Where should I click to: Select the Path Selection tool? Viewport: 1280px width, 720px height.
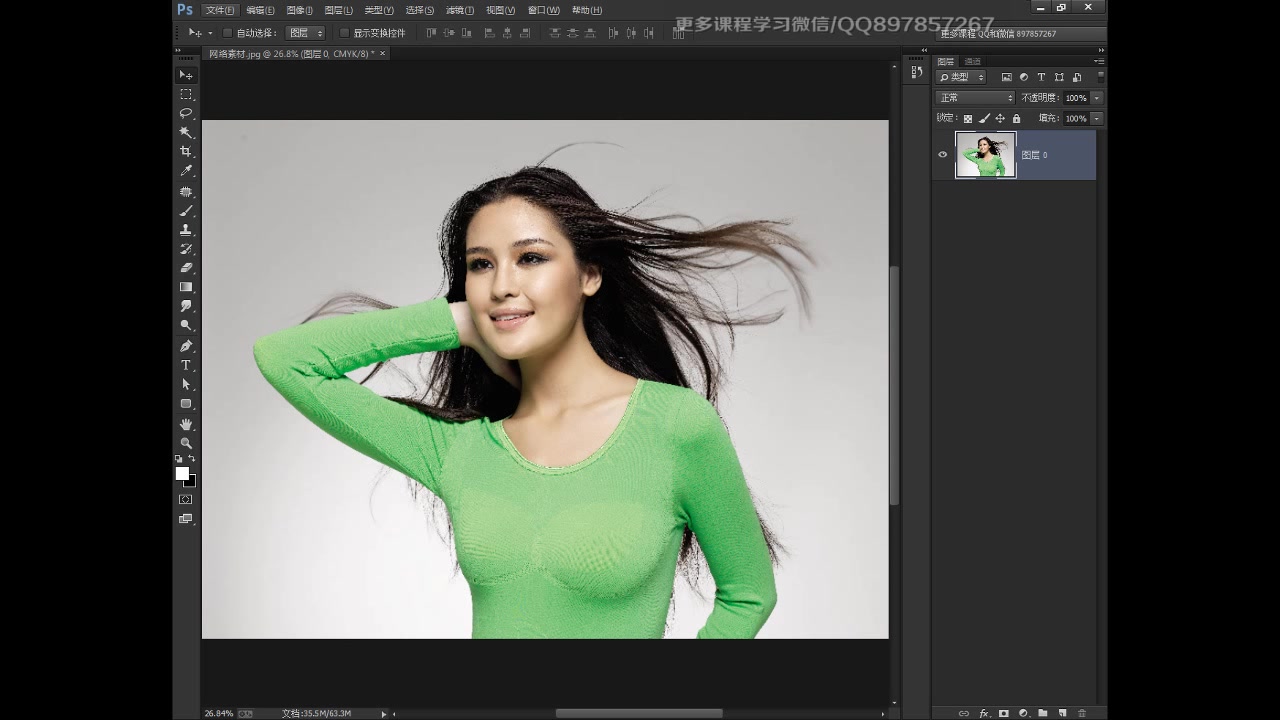186,384
